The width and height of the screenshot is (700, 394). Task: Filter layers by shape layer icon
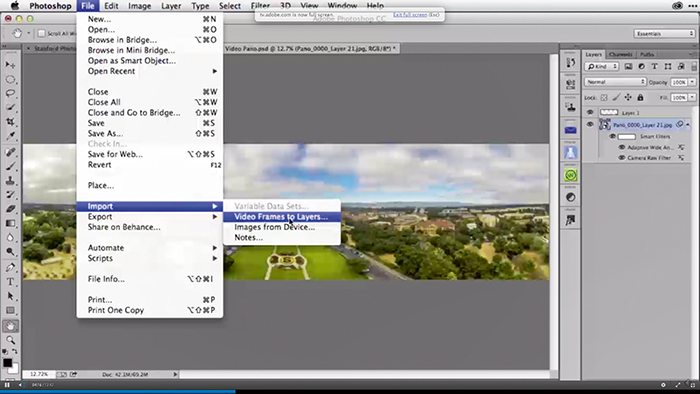click(668, 66)
